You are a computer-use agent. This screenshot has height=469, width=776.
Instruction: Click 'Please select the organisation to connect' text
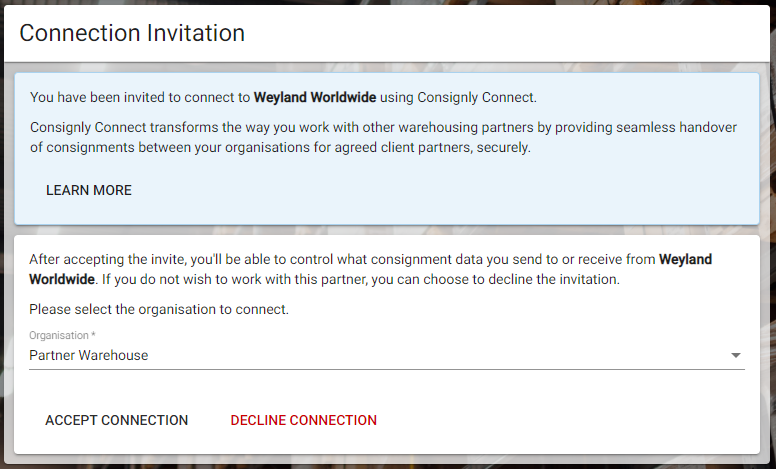[159, 310]
